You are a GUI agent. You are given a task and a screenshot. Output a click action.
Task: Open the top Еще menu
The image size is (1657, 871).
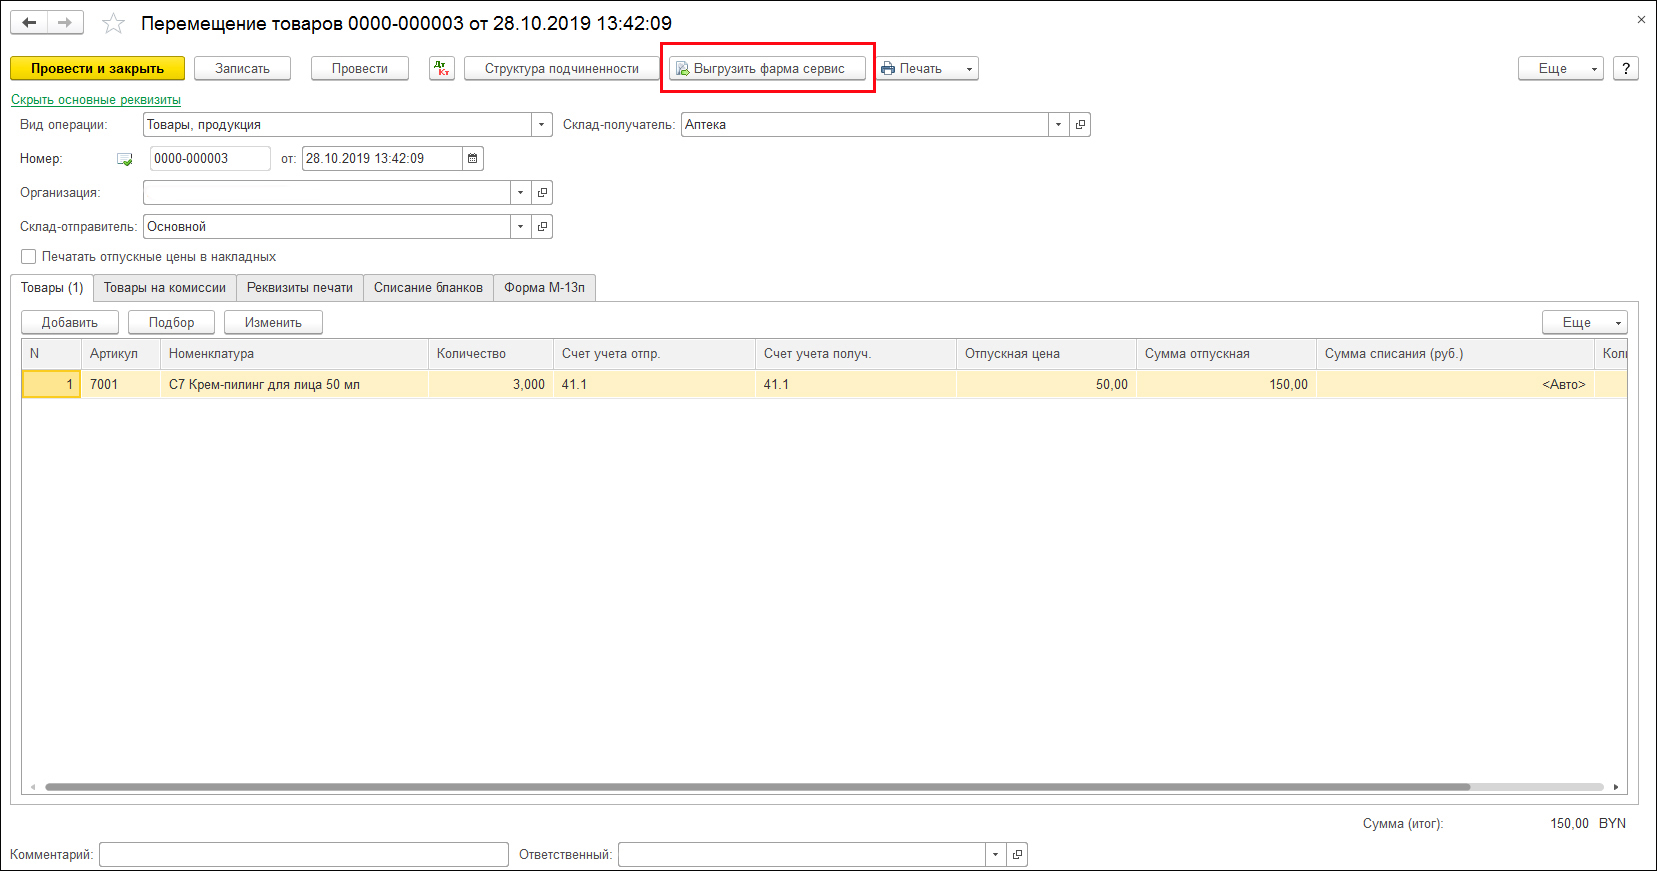[1560, 68]
